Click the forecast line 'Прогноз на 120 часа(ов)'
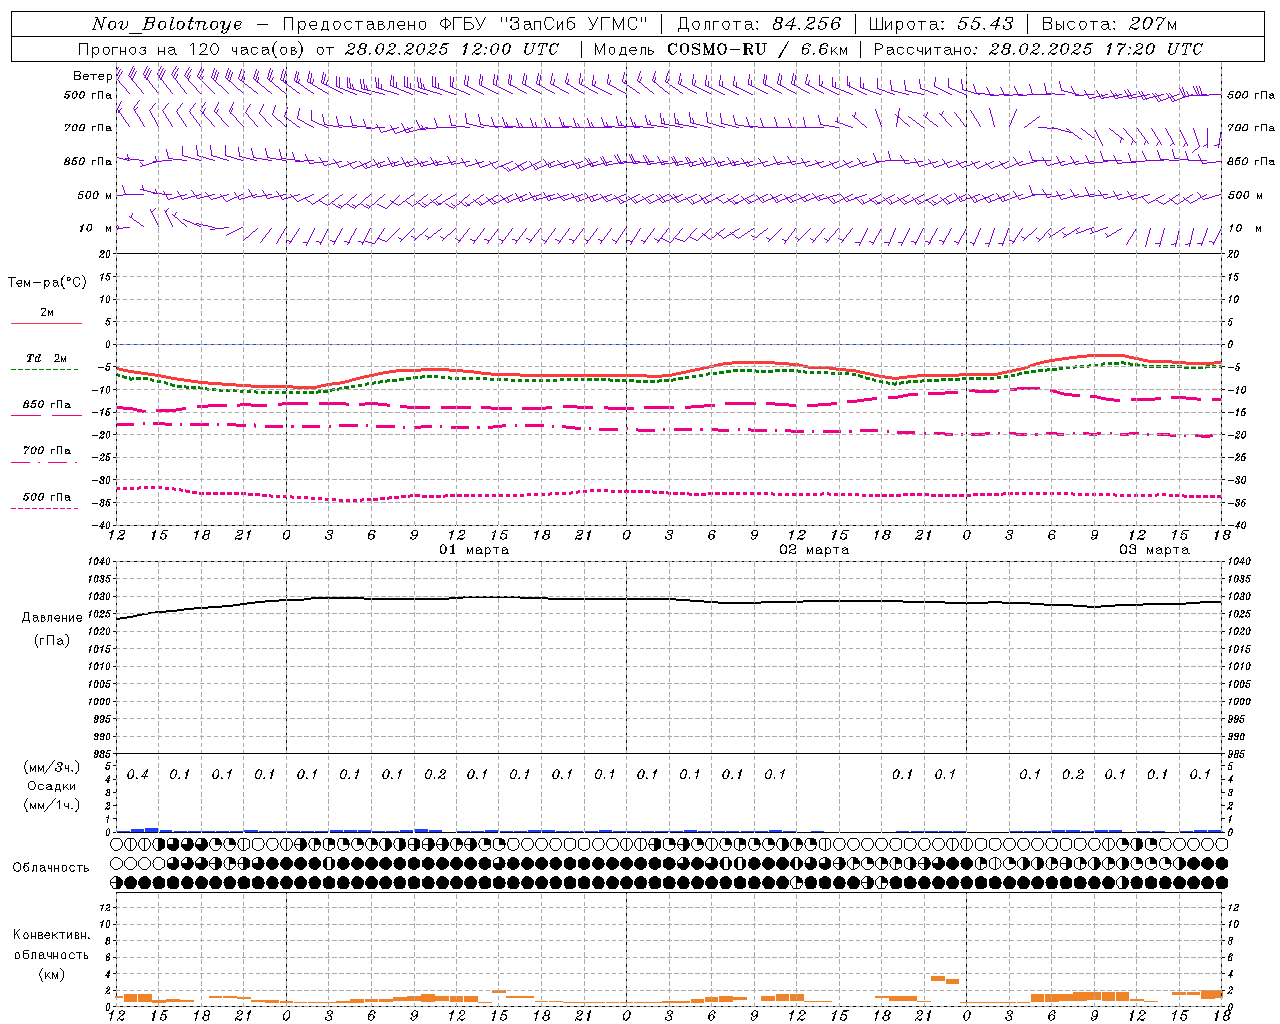 tap(193, 49)
